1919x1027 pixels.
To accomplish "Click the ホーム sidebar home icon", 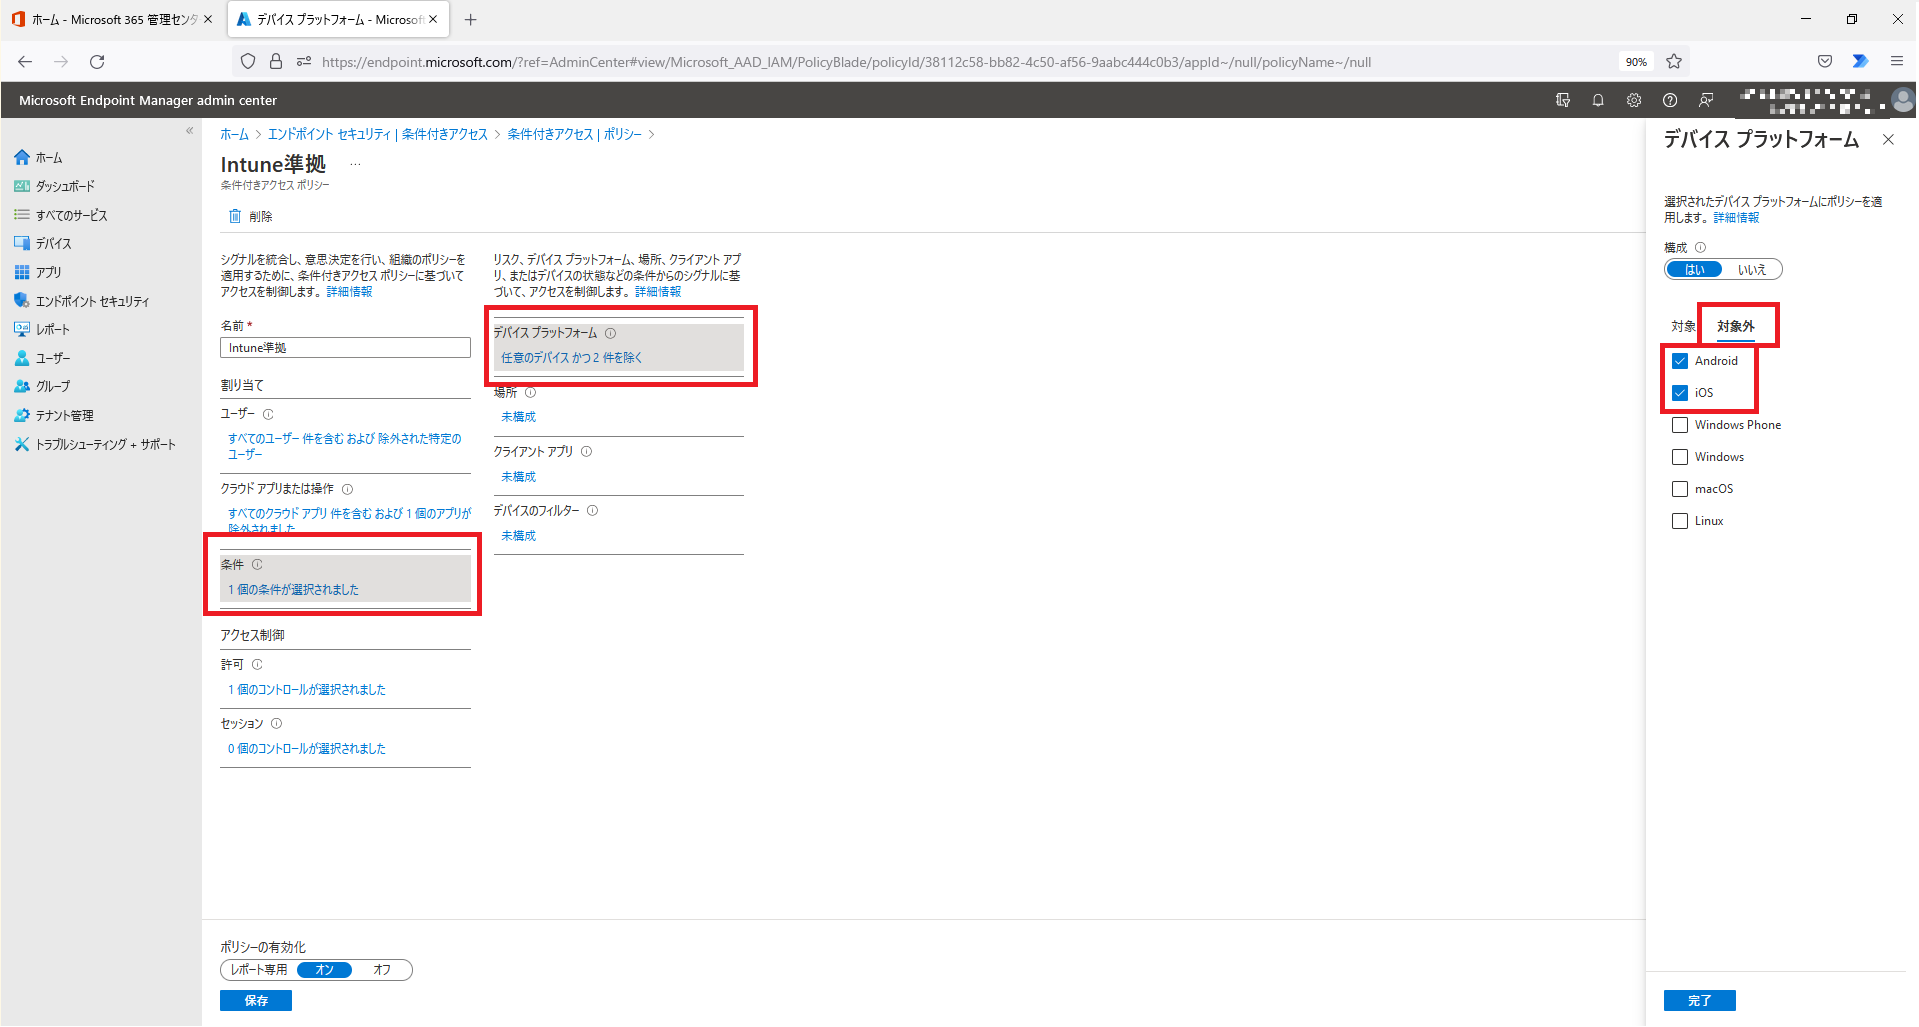I will point(22,158).
